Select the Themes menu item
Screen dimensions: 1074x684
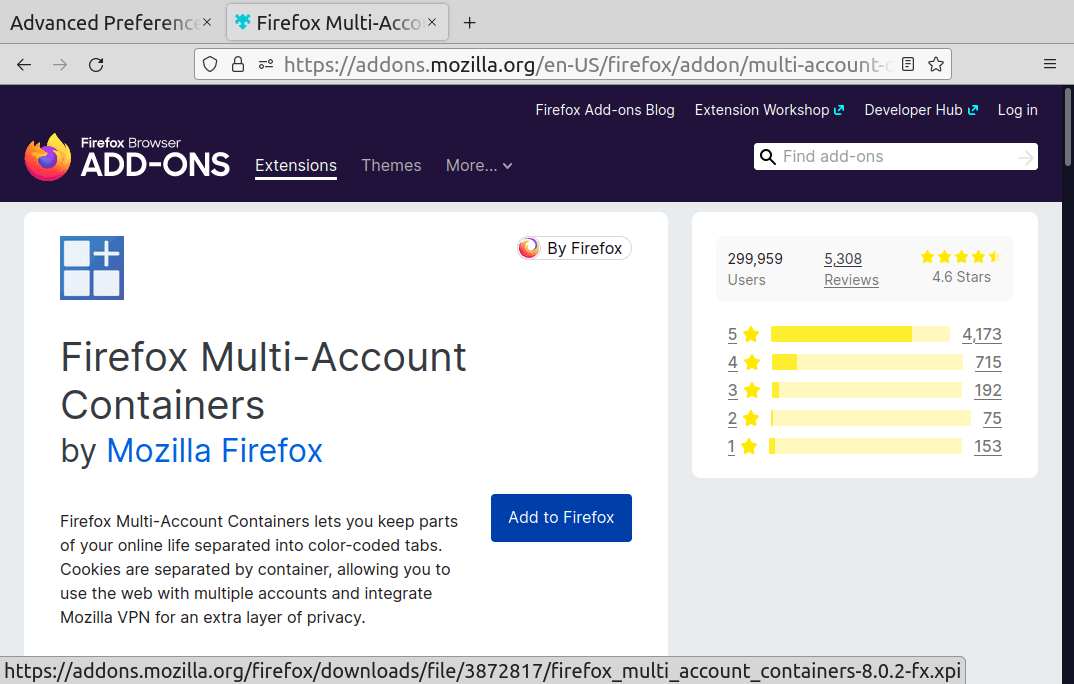coord(391,165)
